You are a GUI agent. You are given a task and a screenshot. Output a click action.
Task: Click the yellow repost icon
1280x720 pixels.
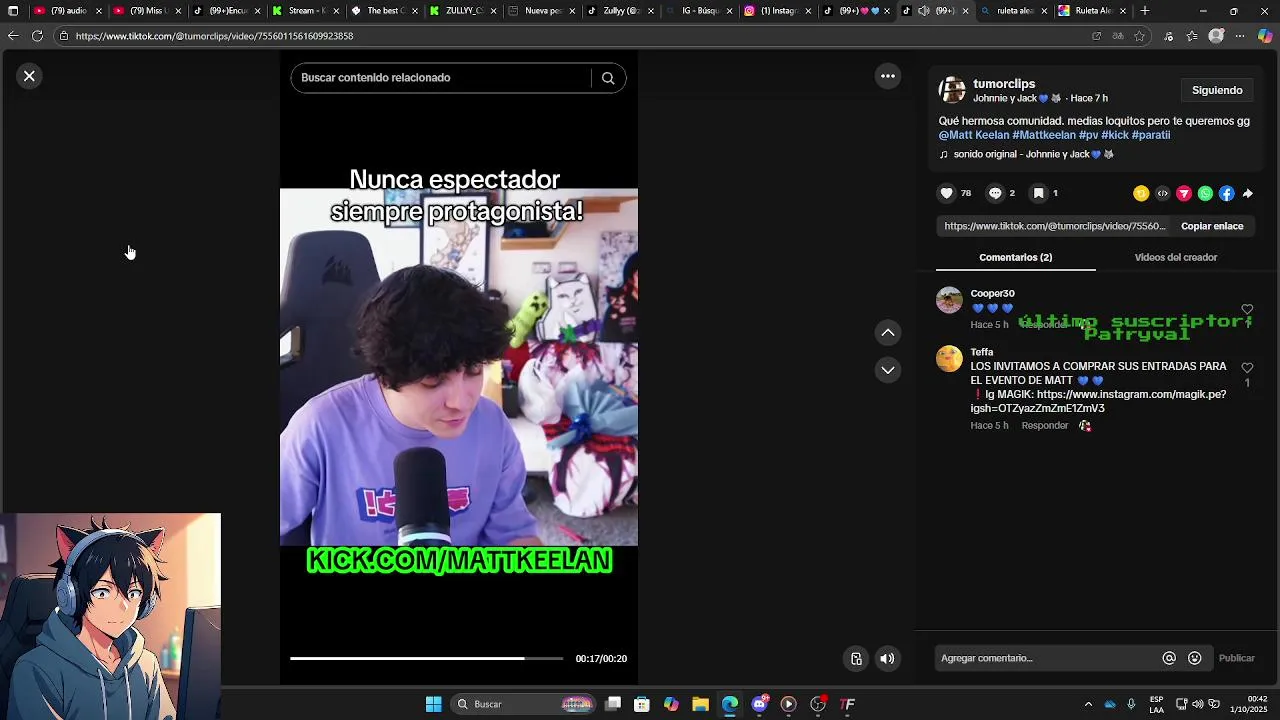[x=1141, y=194]
